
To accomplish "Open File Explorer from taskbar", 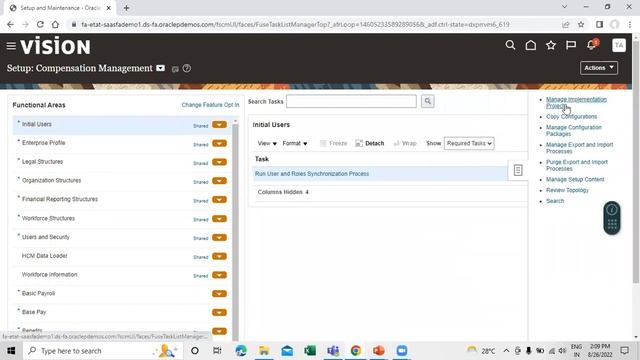I will (264, 351).
